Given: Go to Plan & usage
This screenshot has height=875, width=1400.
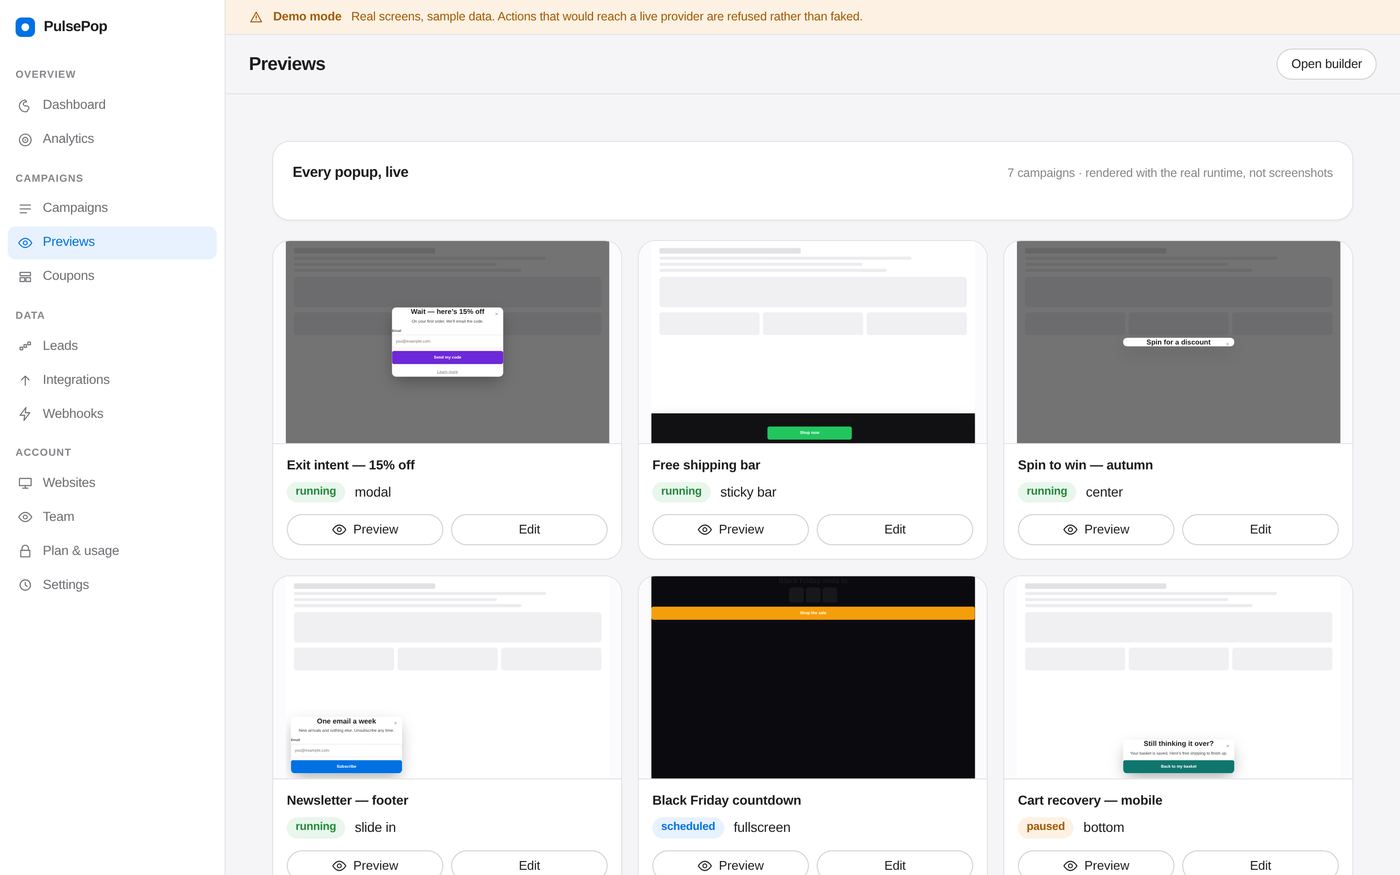Looking at the screenshot, I should click(x=112, y=551).
